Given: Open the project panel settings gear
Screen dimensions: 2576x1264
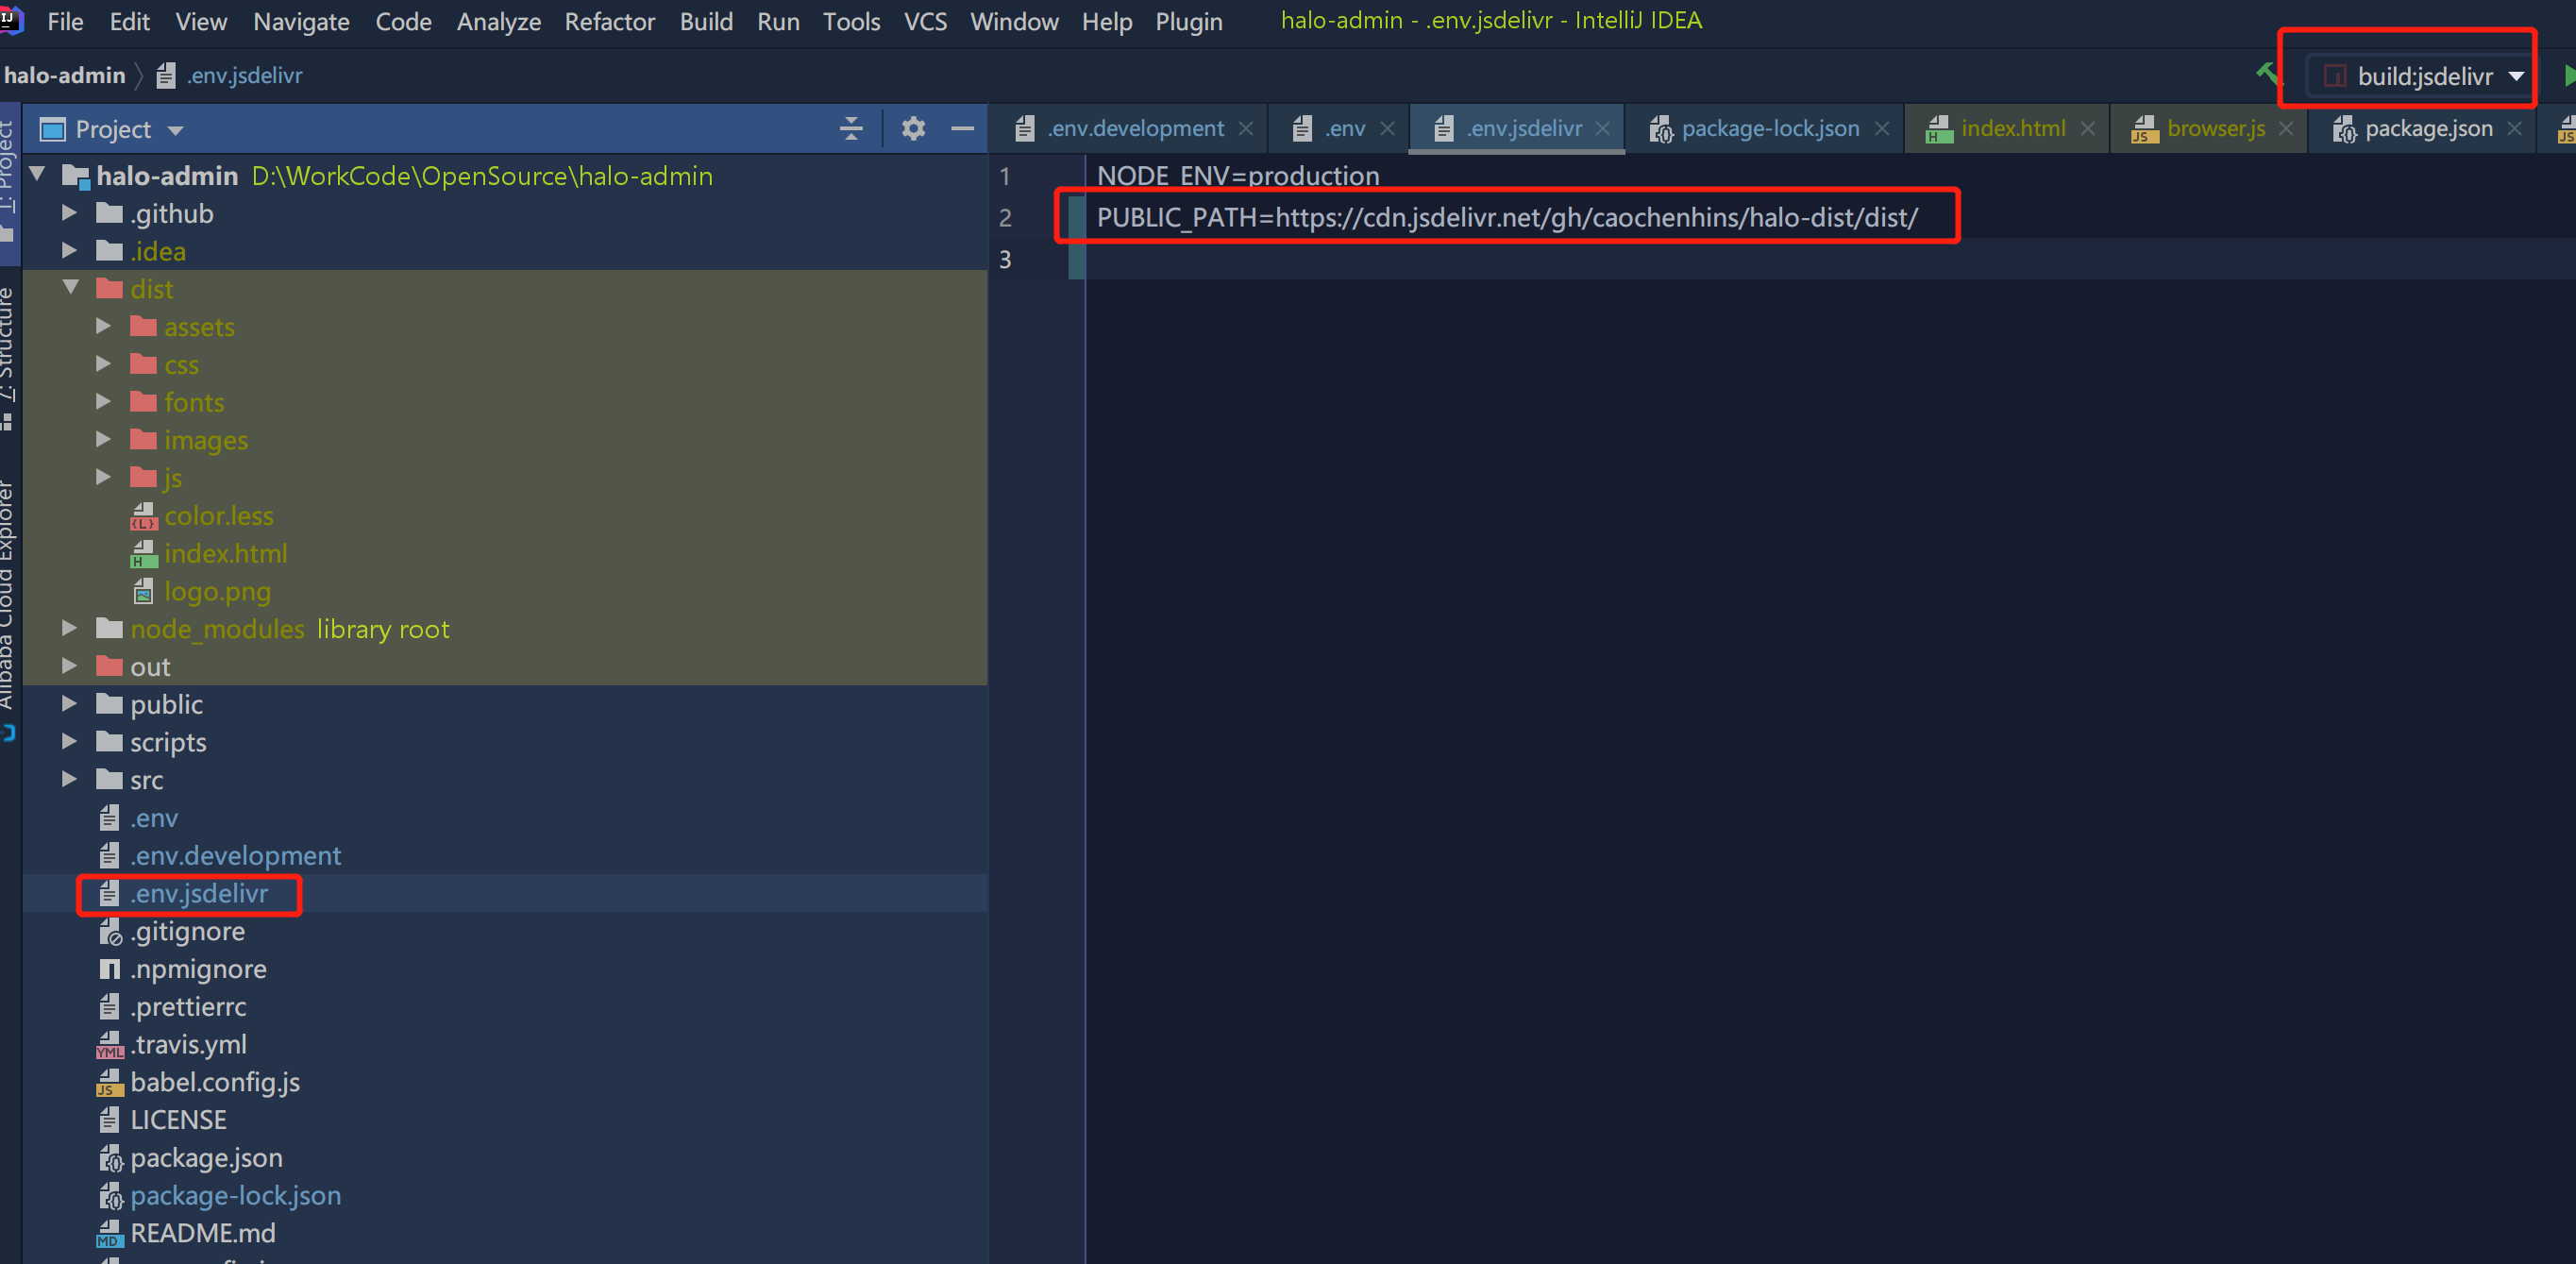Looking at the screenshot, I should [x=912, y=129].
